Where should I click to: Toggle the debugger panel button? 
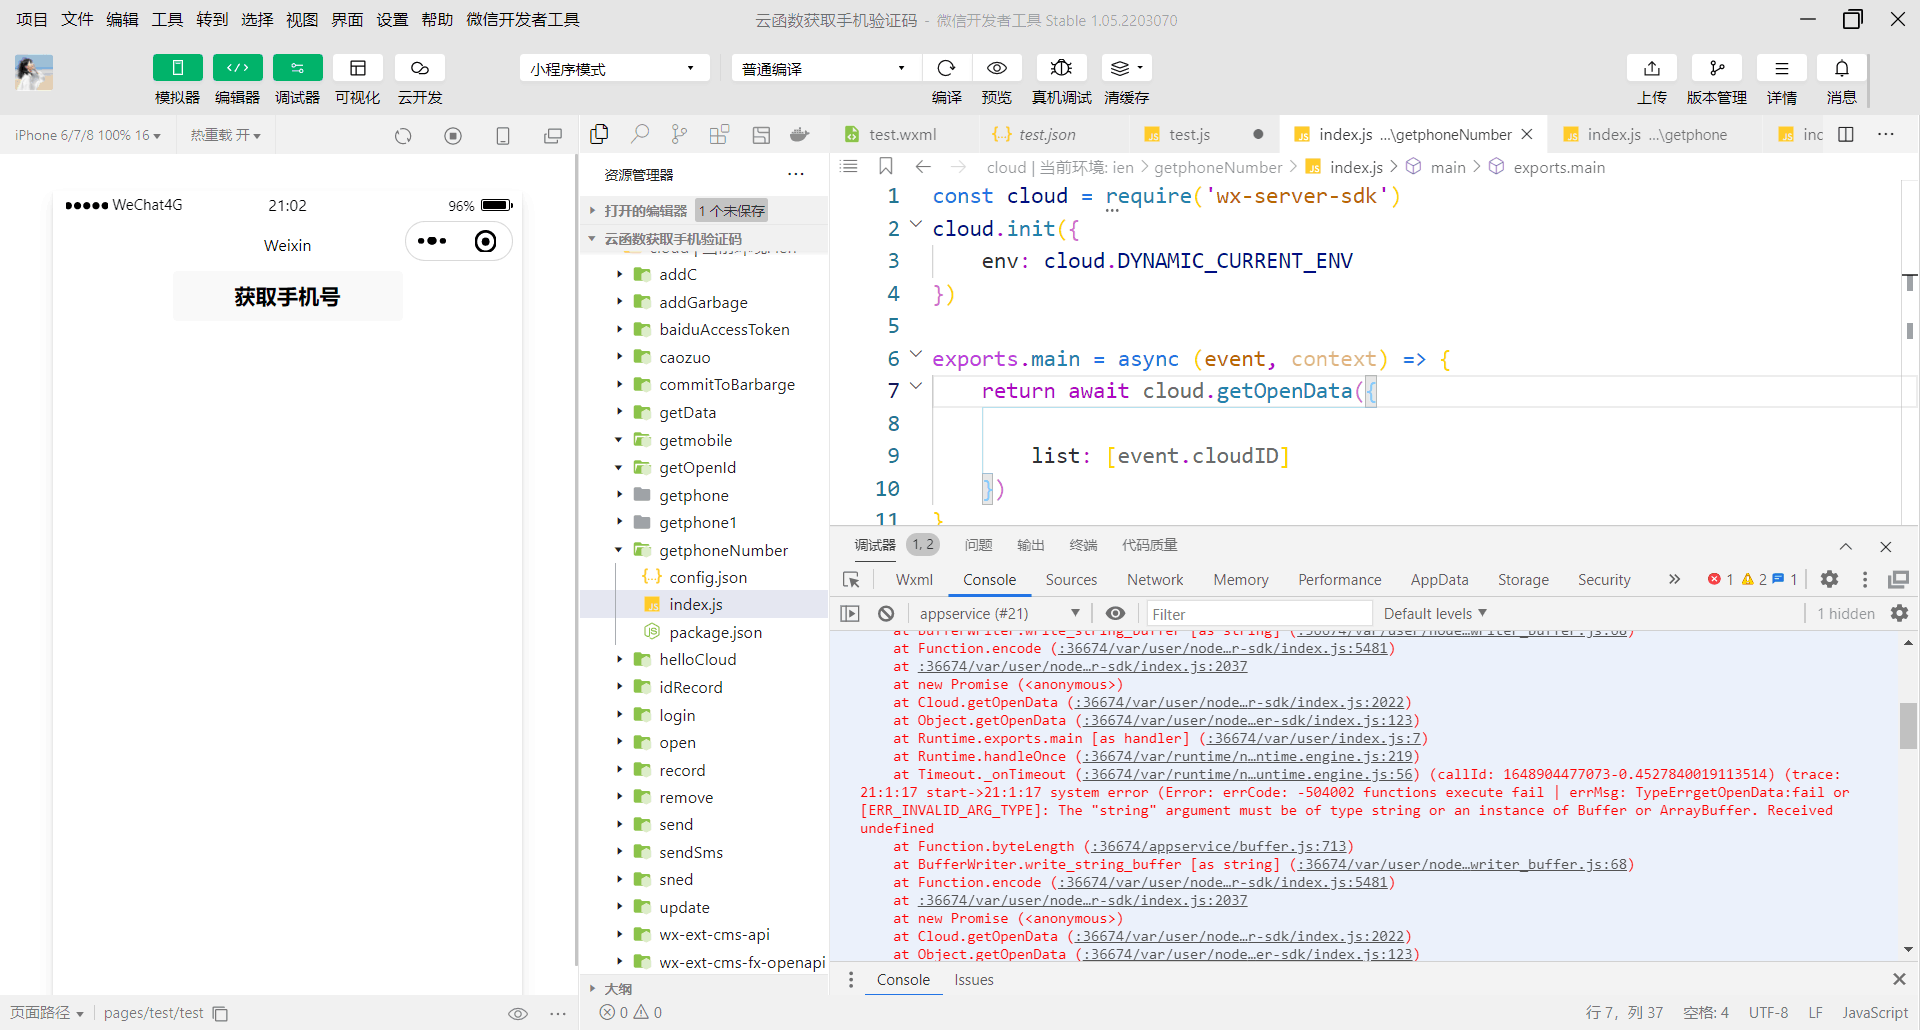(297, 68)
